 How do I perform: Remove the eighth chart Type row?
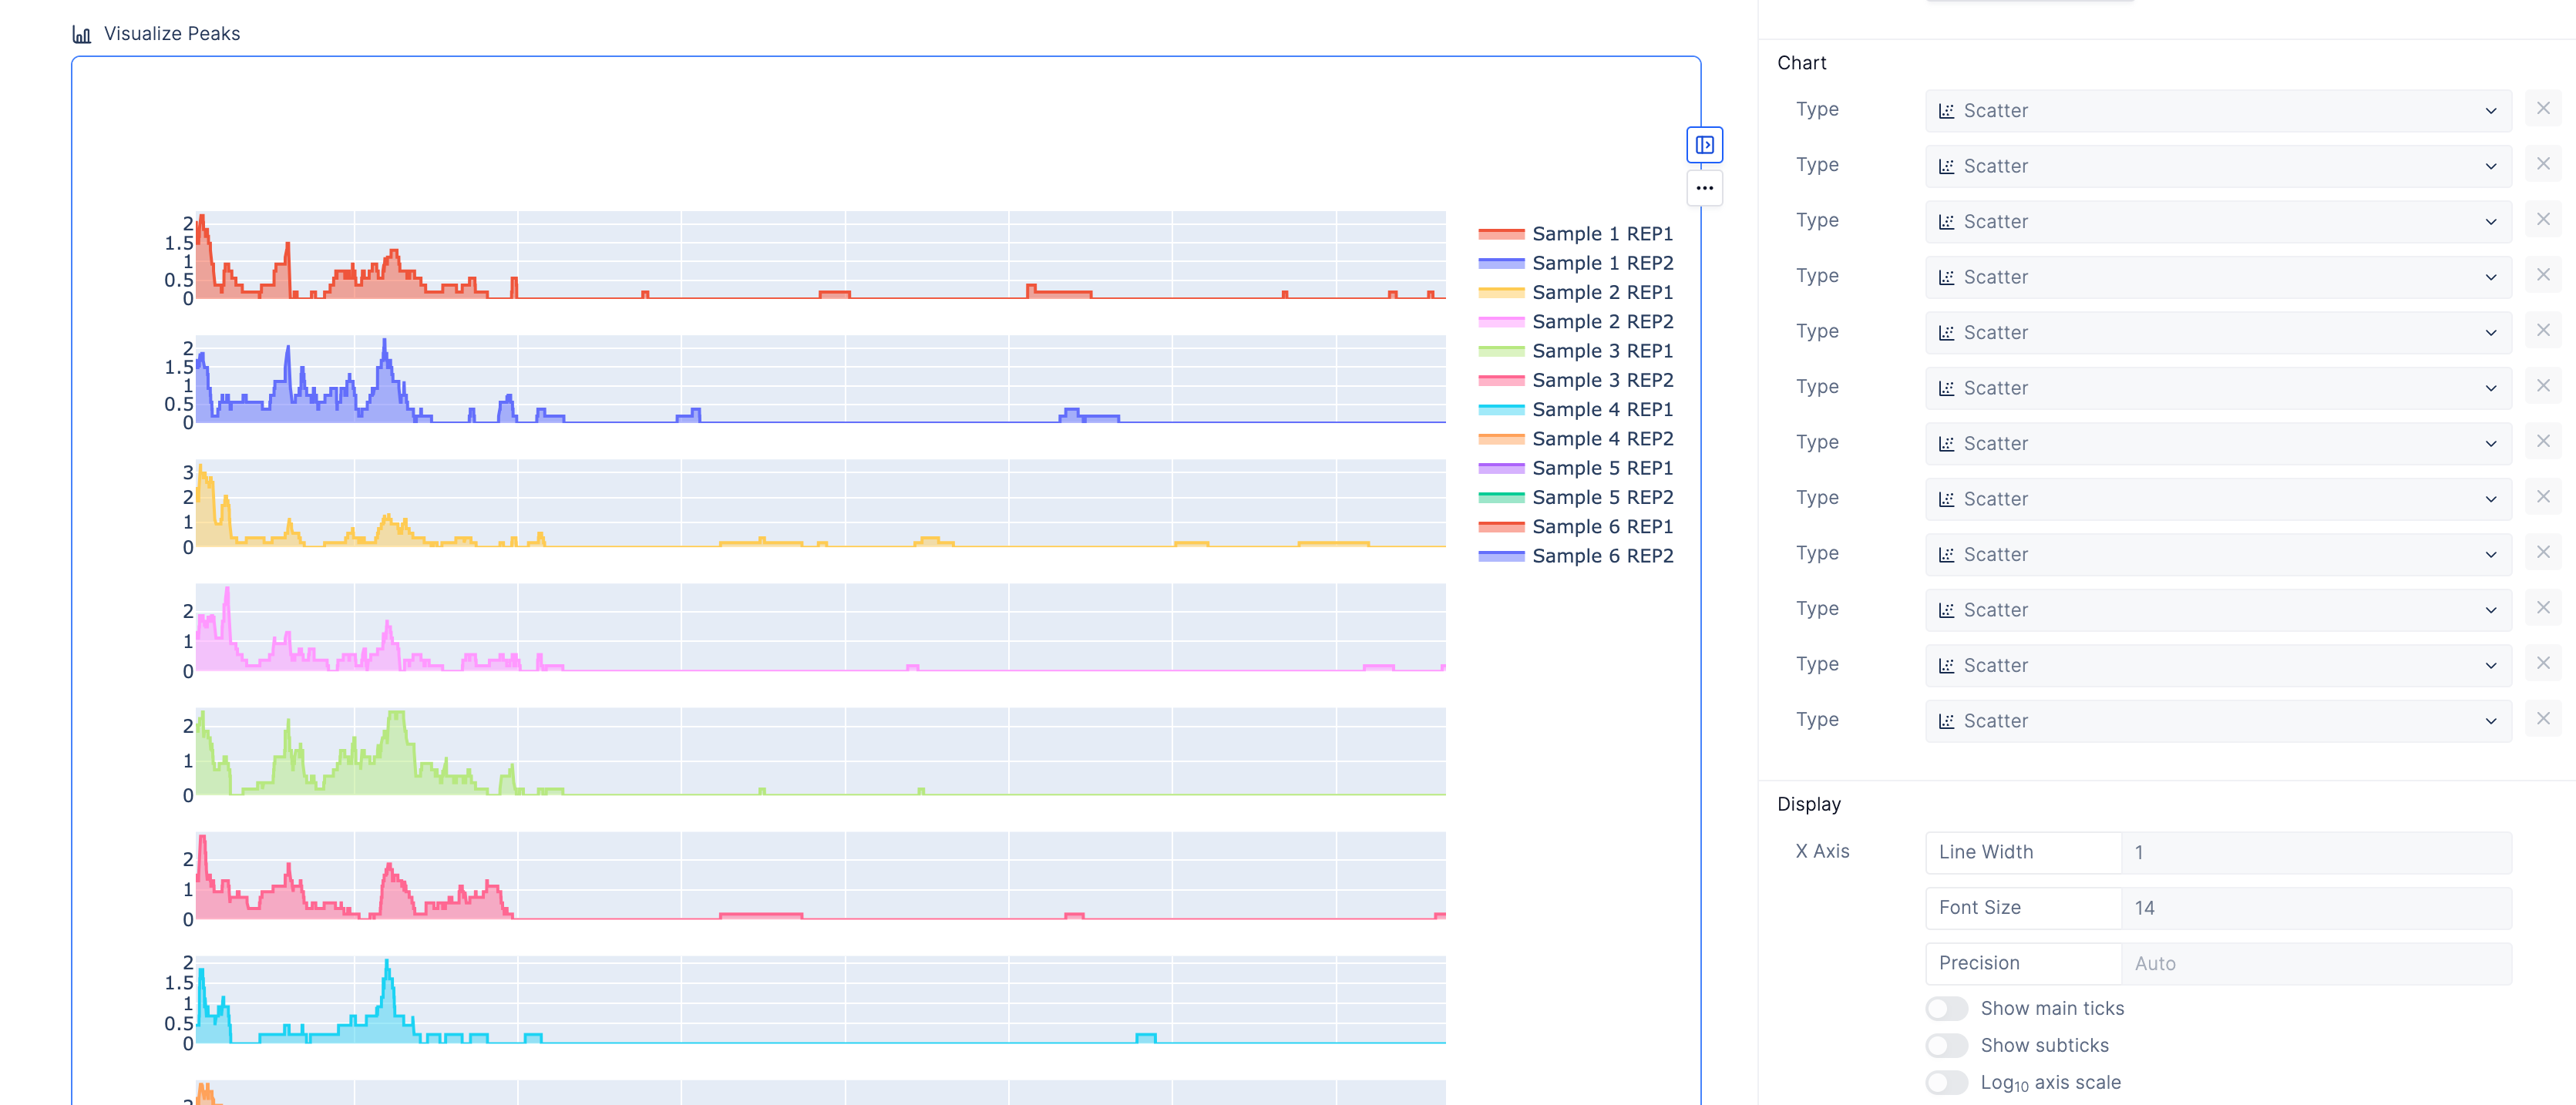pyautogui.click(x=2542, y=497)
